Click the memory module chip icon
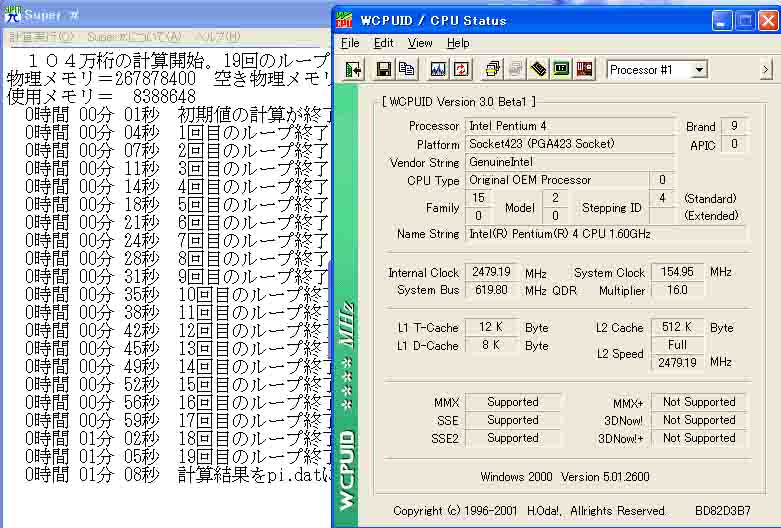 538,69
